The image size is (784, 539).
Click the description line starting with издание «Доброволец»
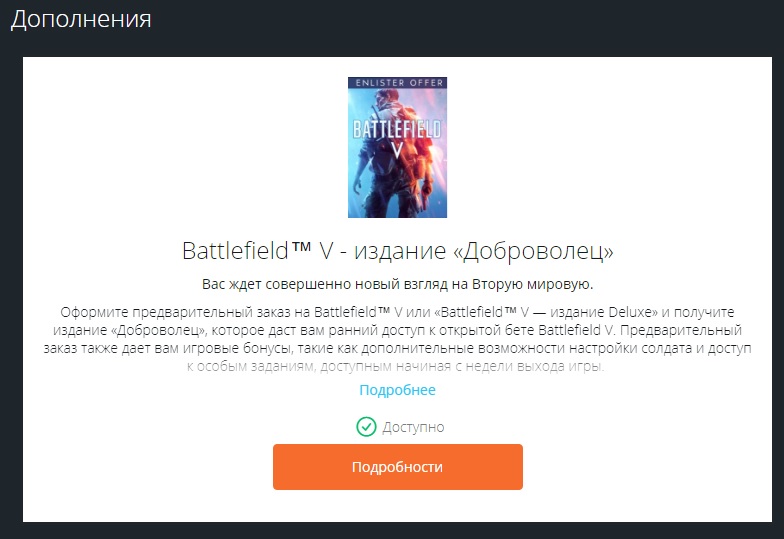tap(398, 330)
